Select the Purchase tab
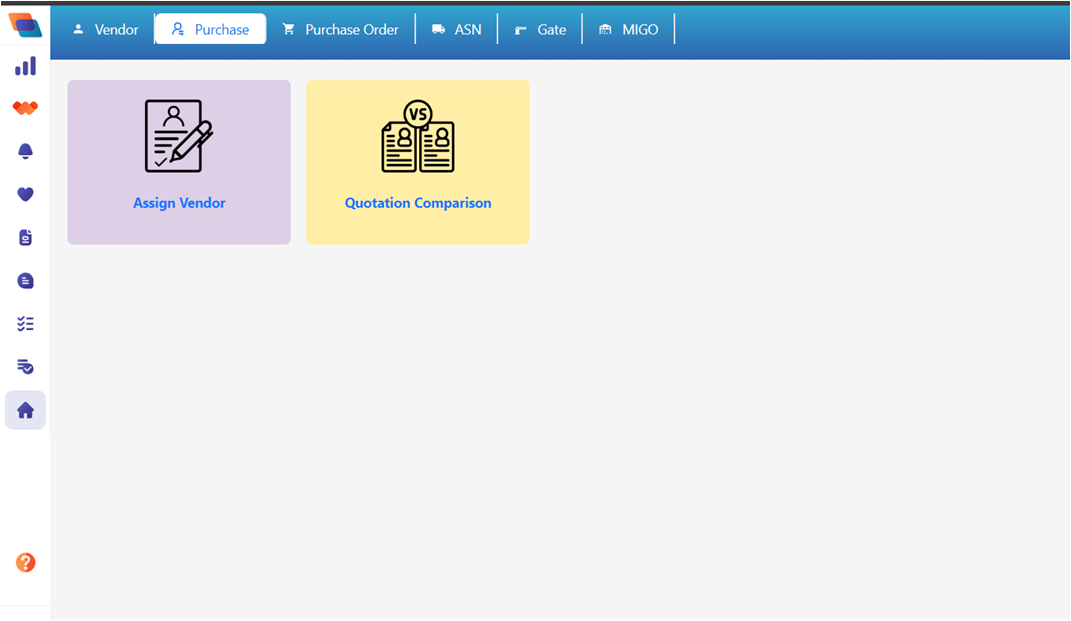The height and width of the screenshot is (621, 1071). pyautogui.click(x=210, y=29)
